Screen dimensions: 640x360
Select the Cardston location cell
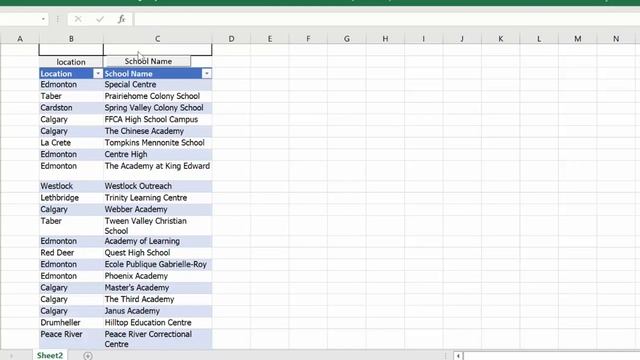71,108
